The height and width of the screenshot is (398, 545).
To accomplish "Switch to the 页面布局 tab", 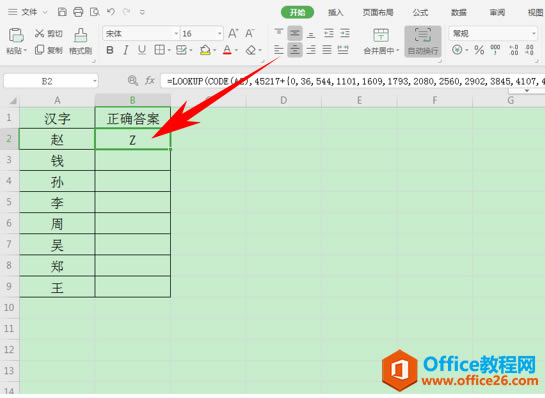I will tap(378, 13).
